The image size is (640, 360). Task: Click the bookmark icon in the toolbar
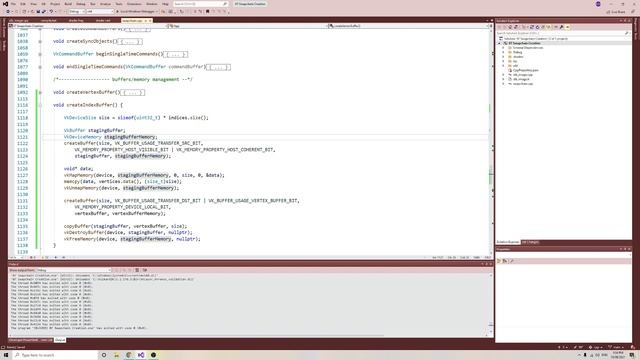207,11
